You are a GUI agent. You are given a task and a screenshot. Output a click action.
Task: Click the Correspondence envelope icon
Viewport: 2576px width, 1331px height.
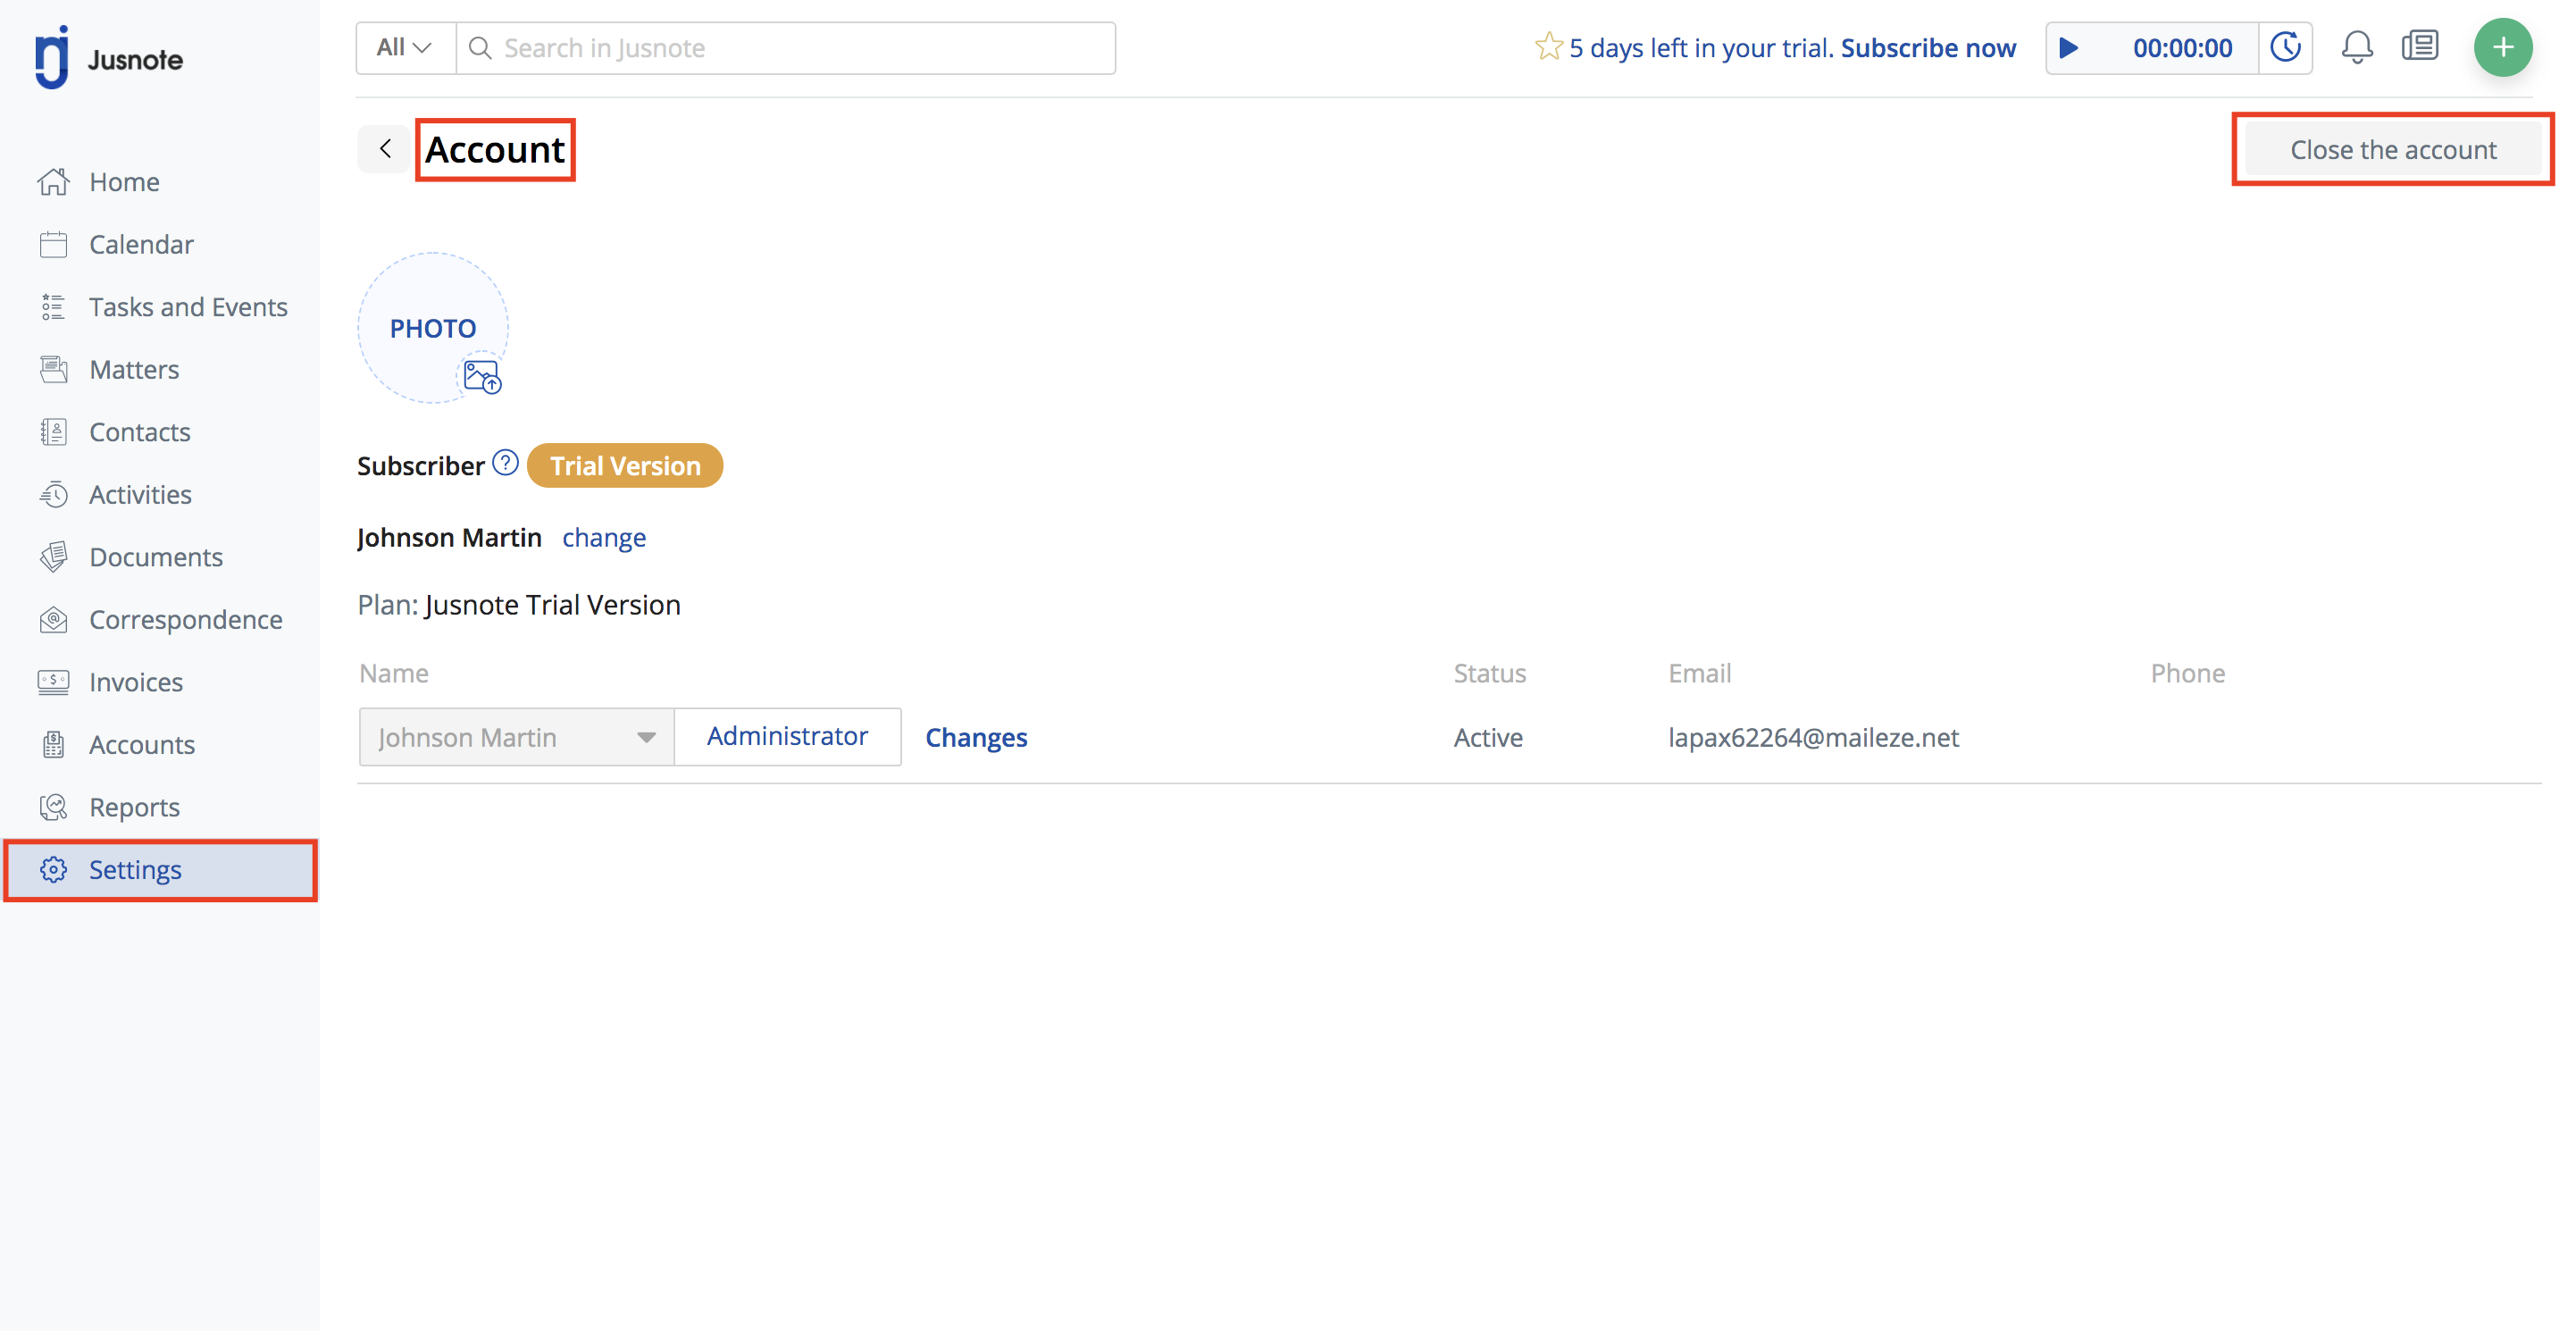[x=54, y=620]
